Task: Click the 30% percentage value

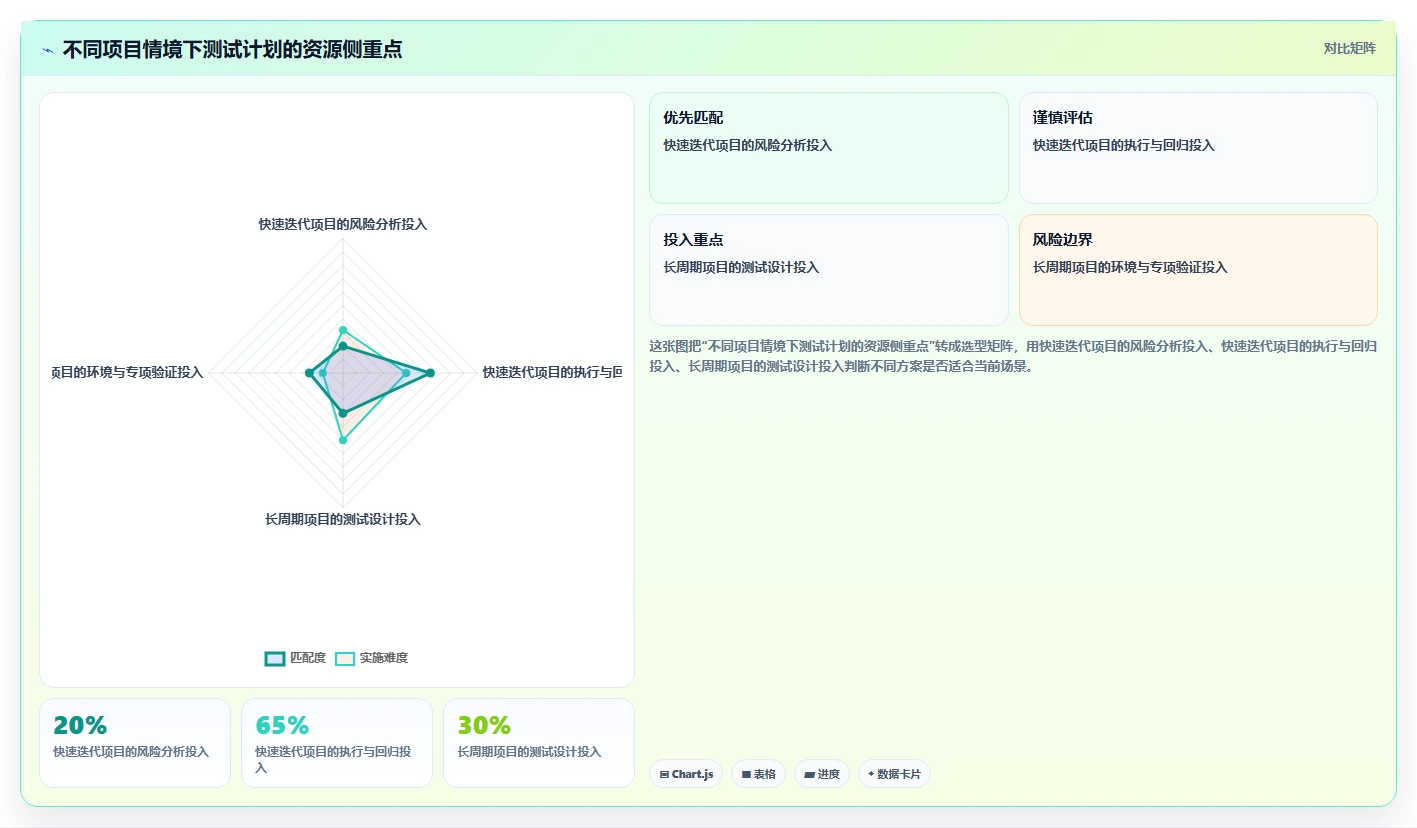Action: 484,725
